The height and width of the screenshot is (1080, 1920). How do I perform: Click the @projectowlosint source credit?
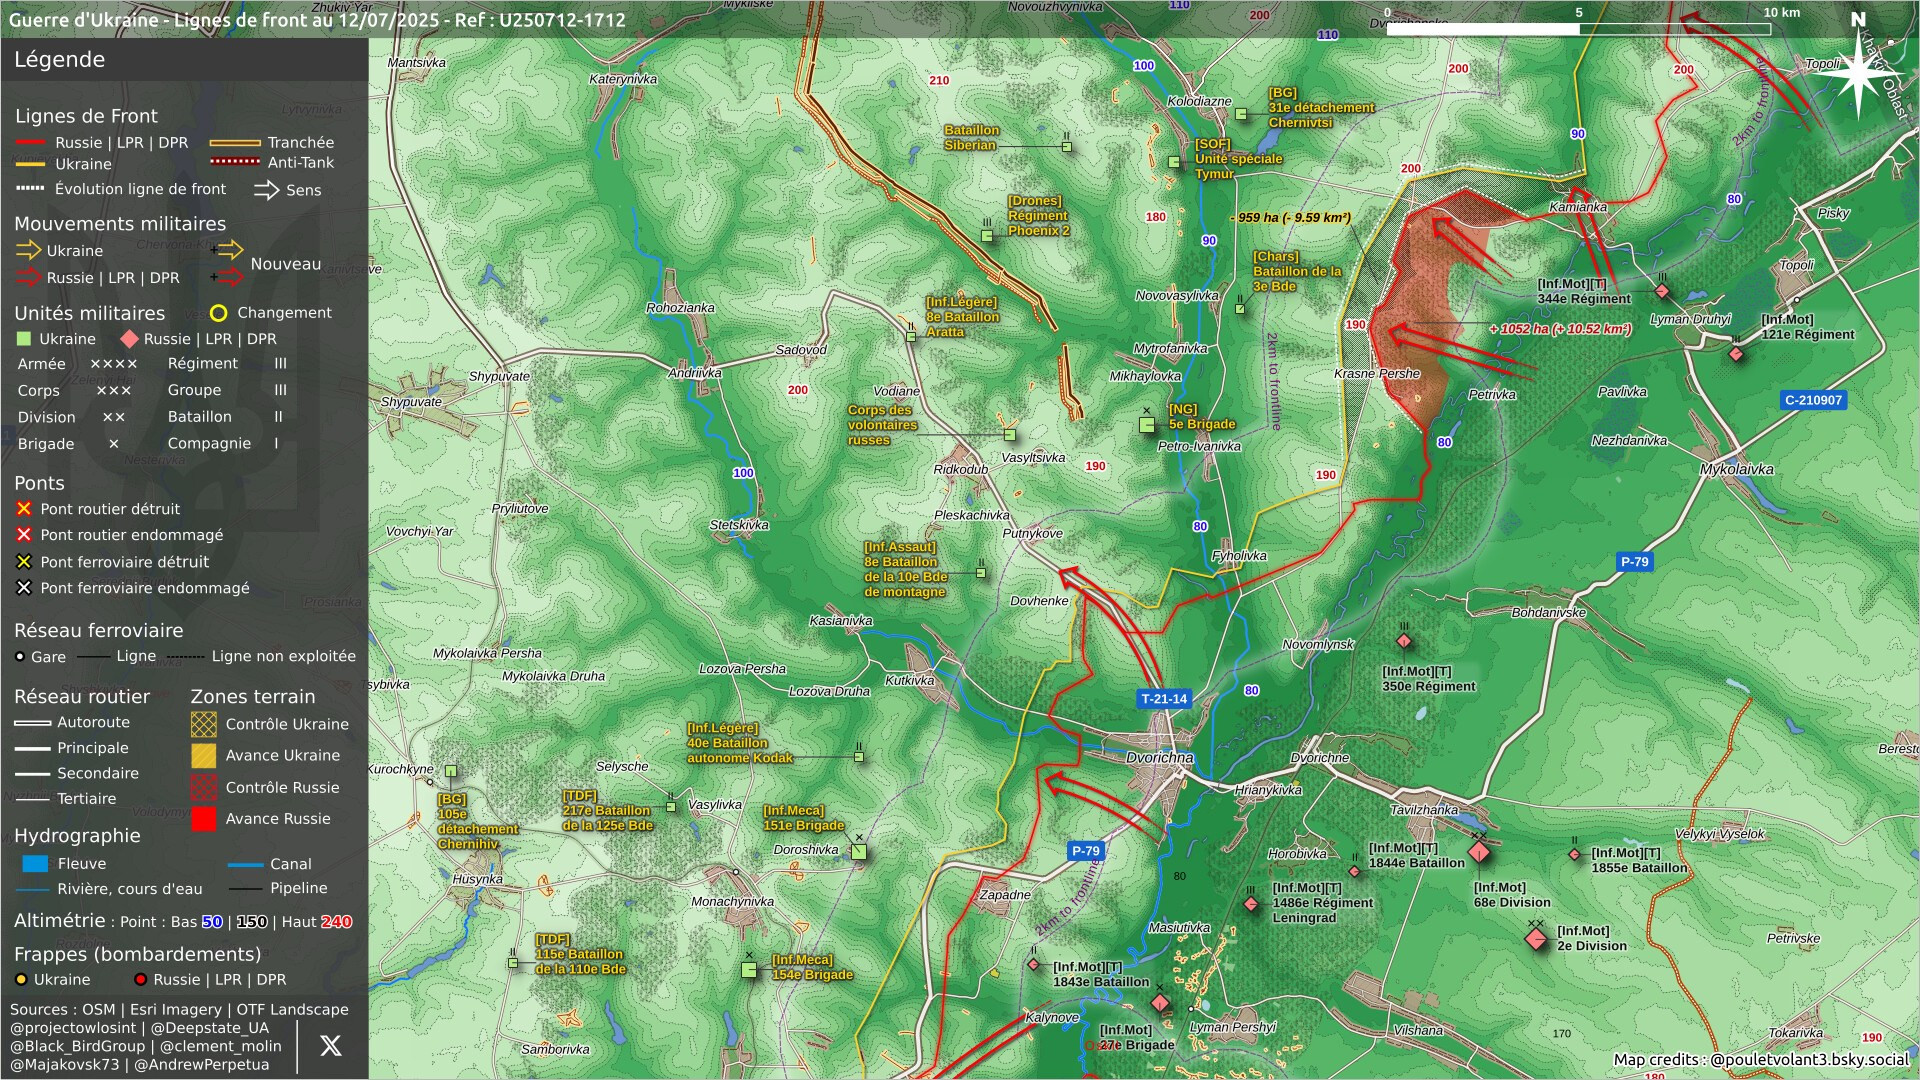point(73,1028)
